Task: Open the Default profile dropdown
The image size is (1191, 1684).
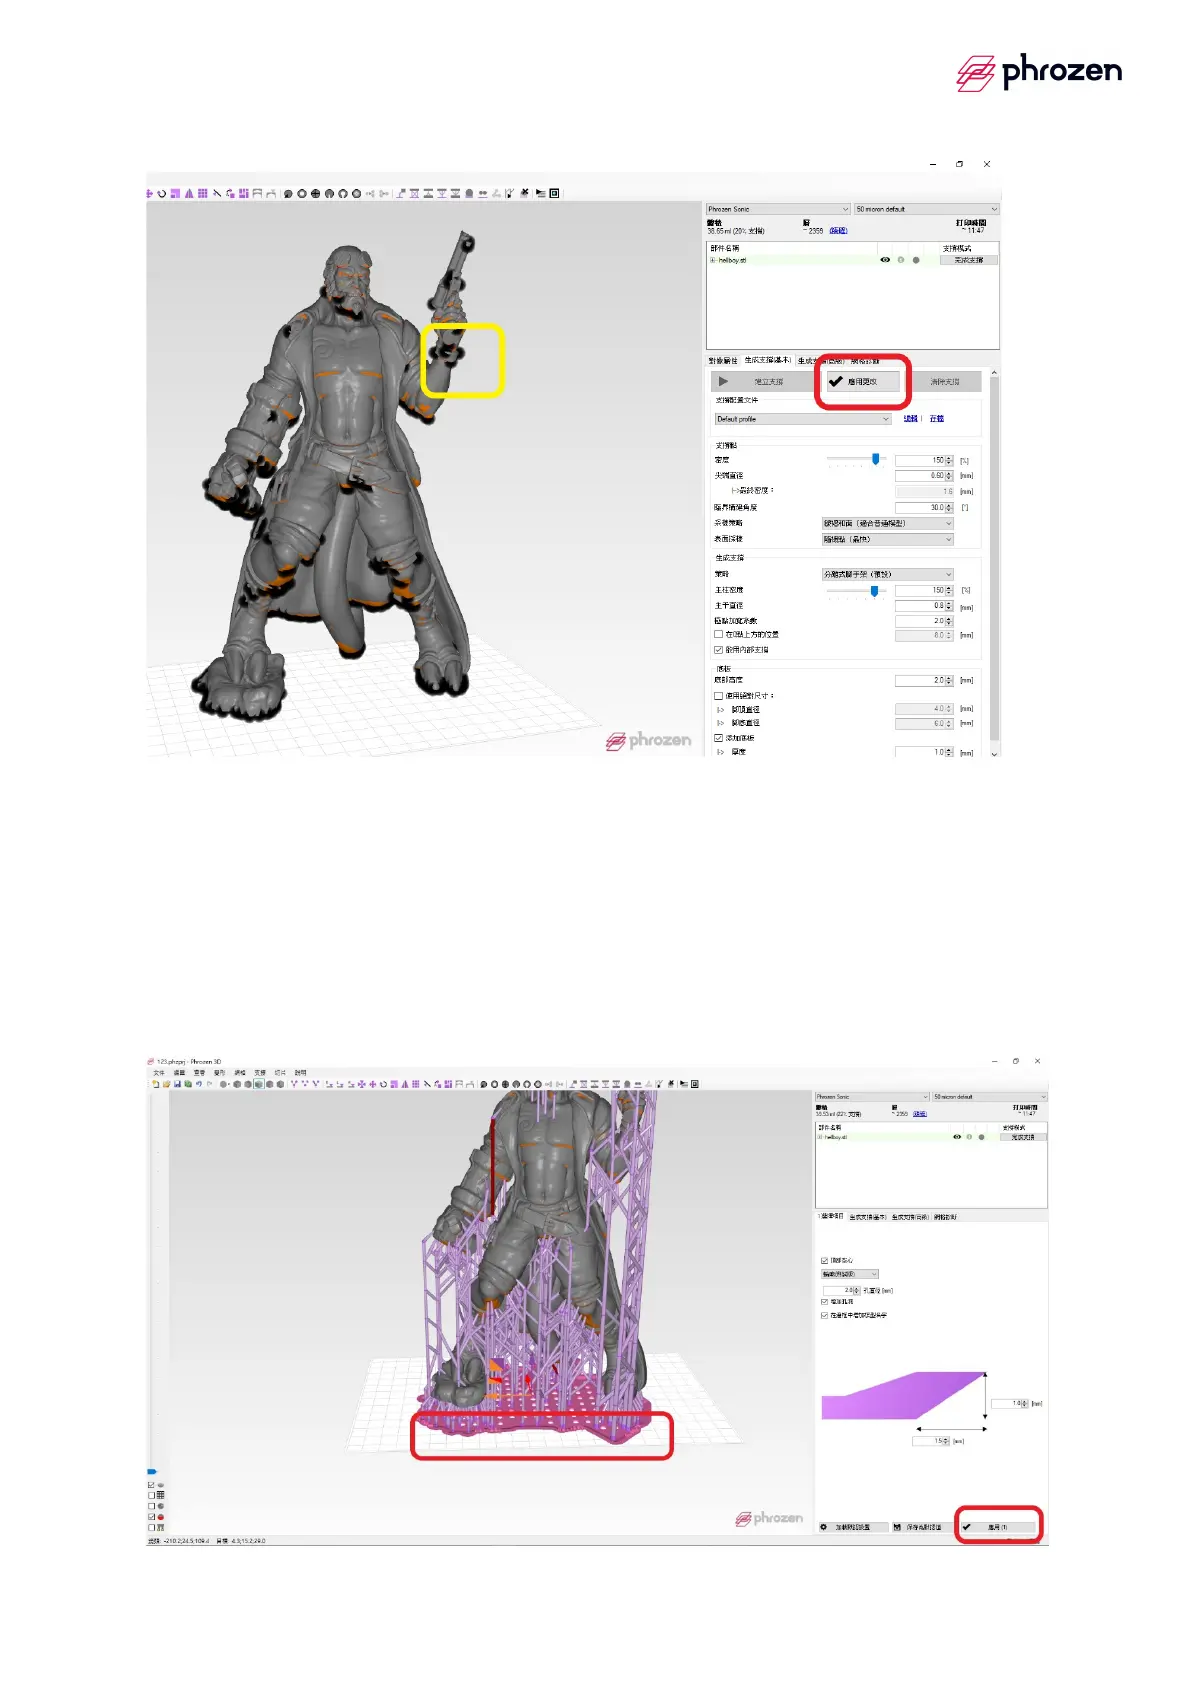Action: click(802, 419)
